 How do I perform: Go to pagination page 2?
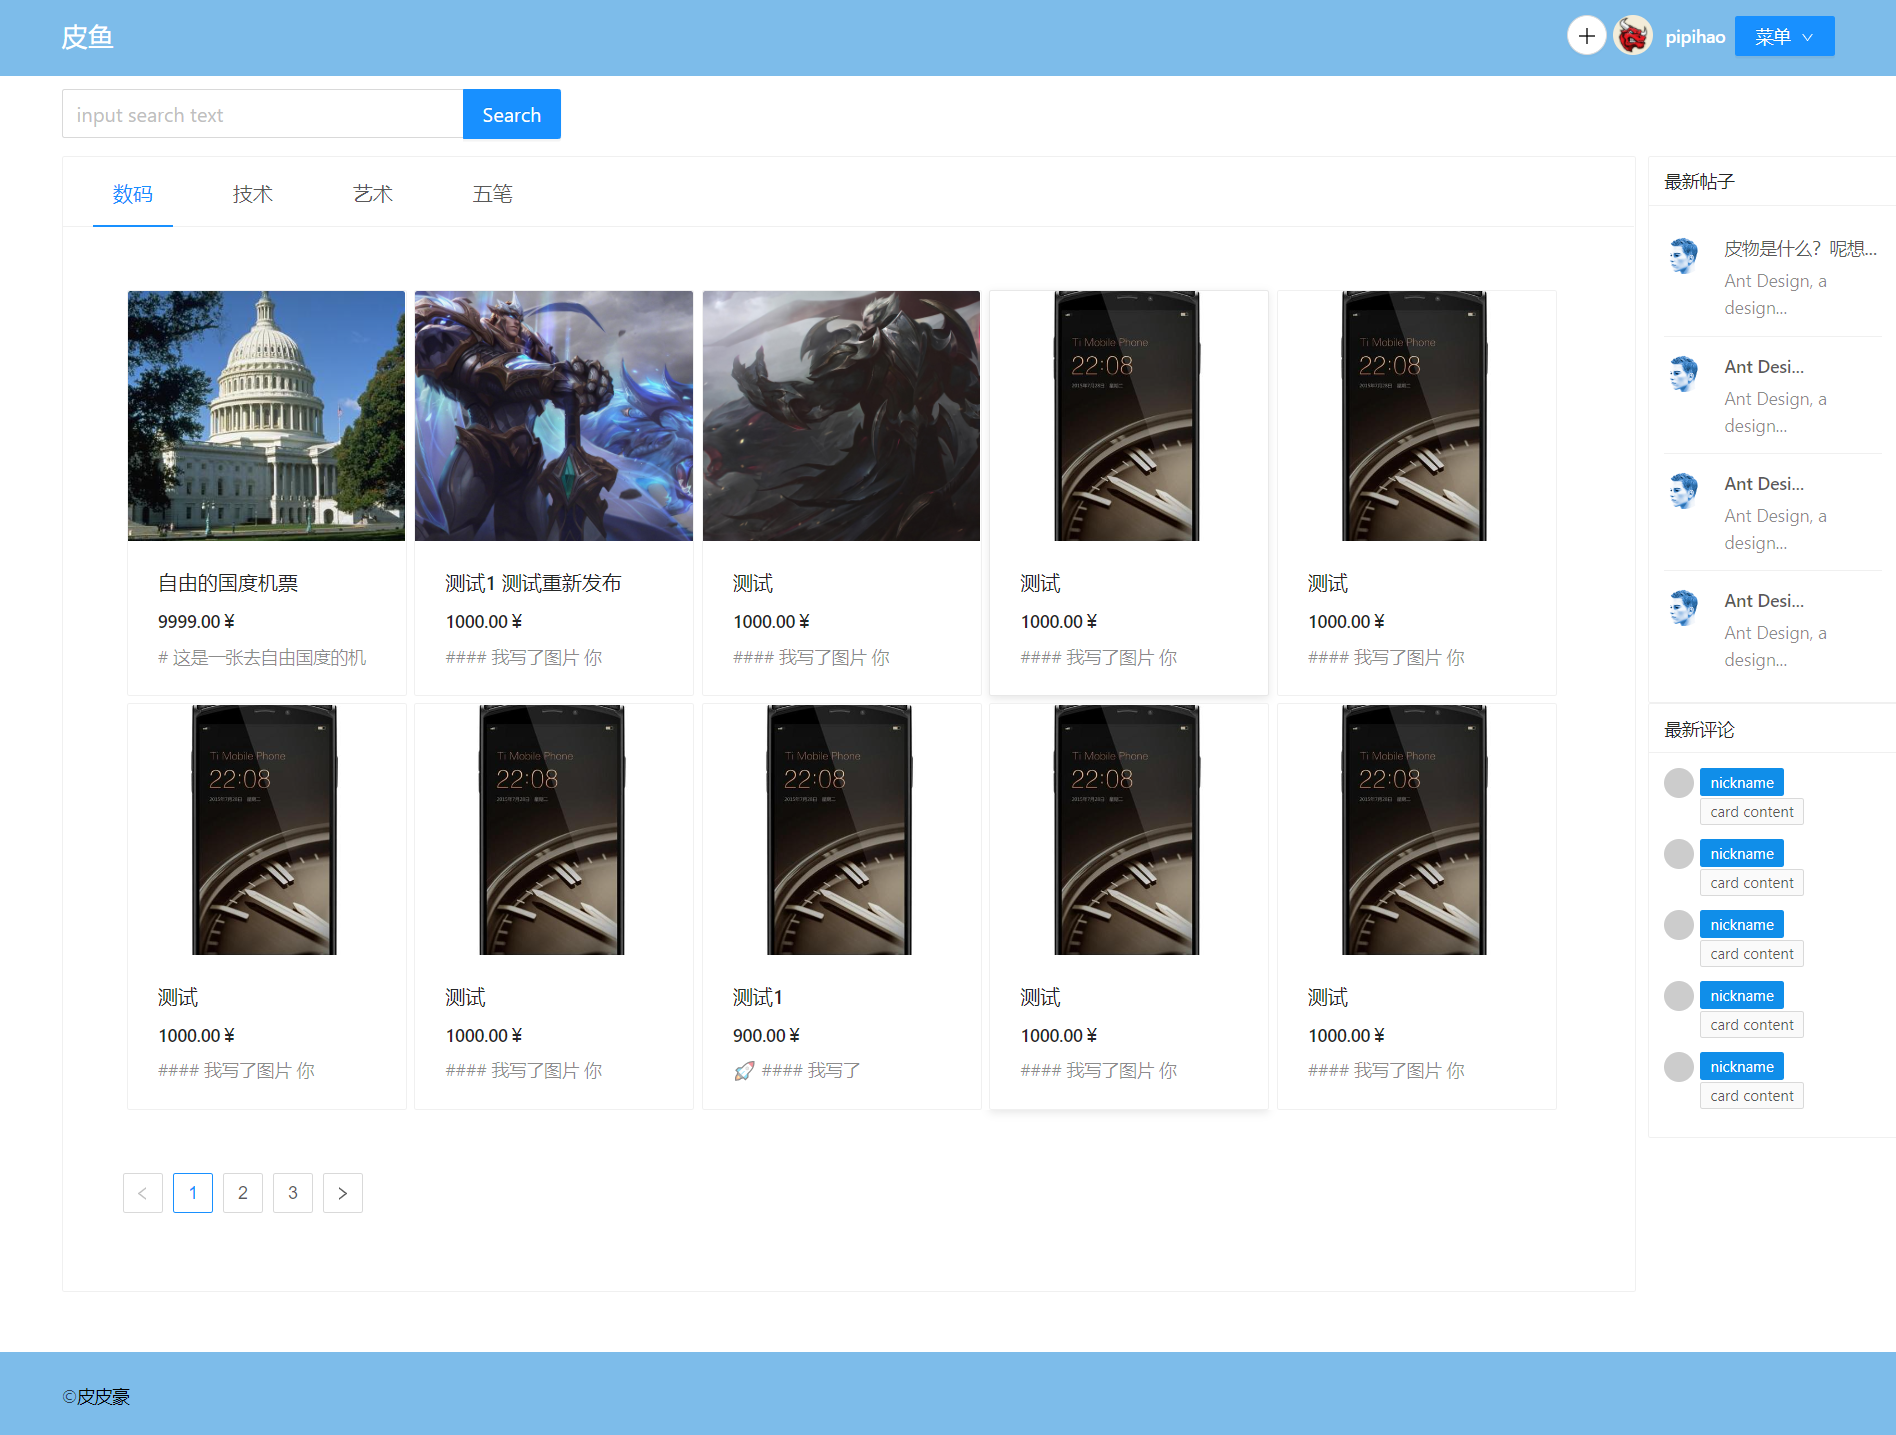tap(243, 1193)
